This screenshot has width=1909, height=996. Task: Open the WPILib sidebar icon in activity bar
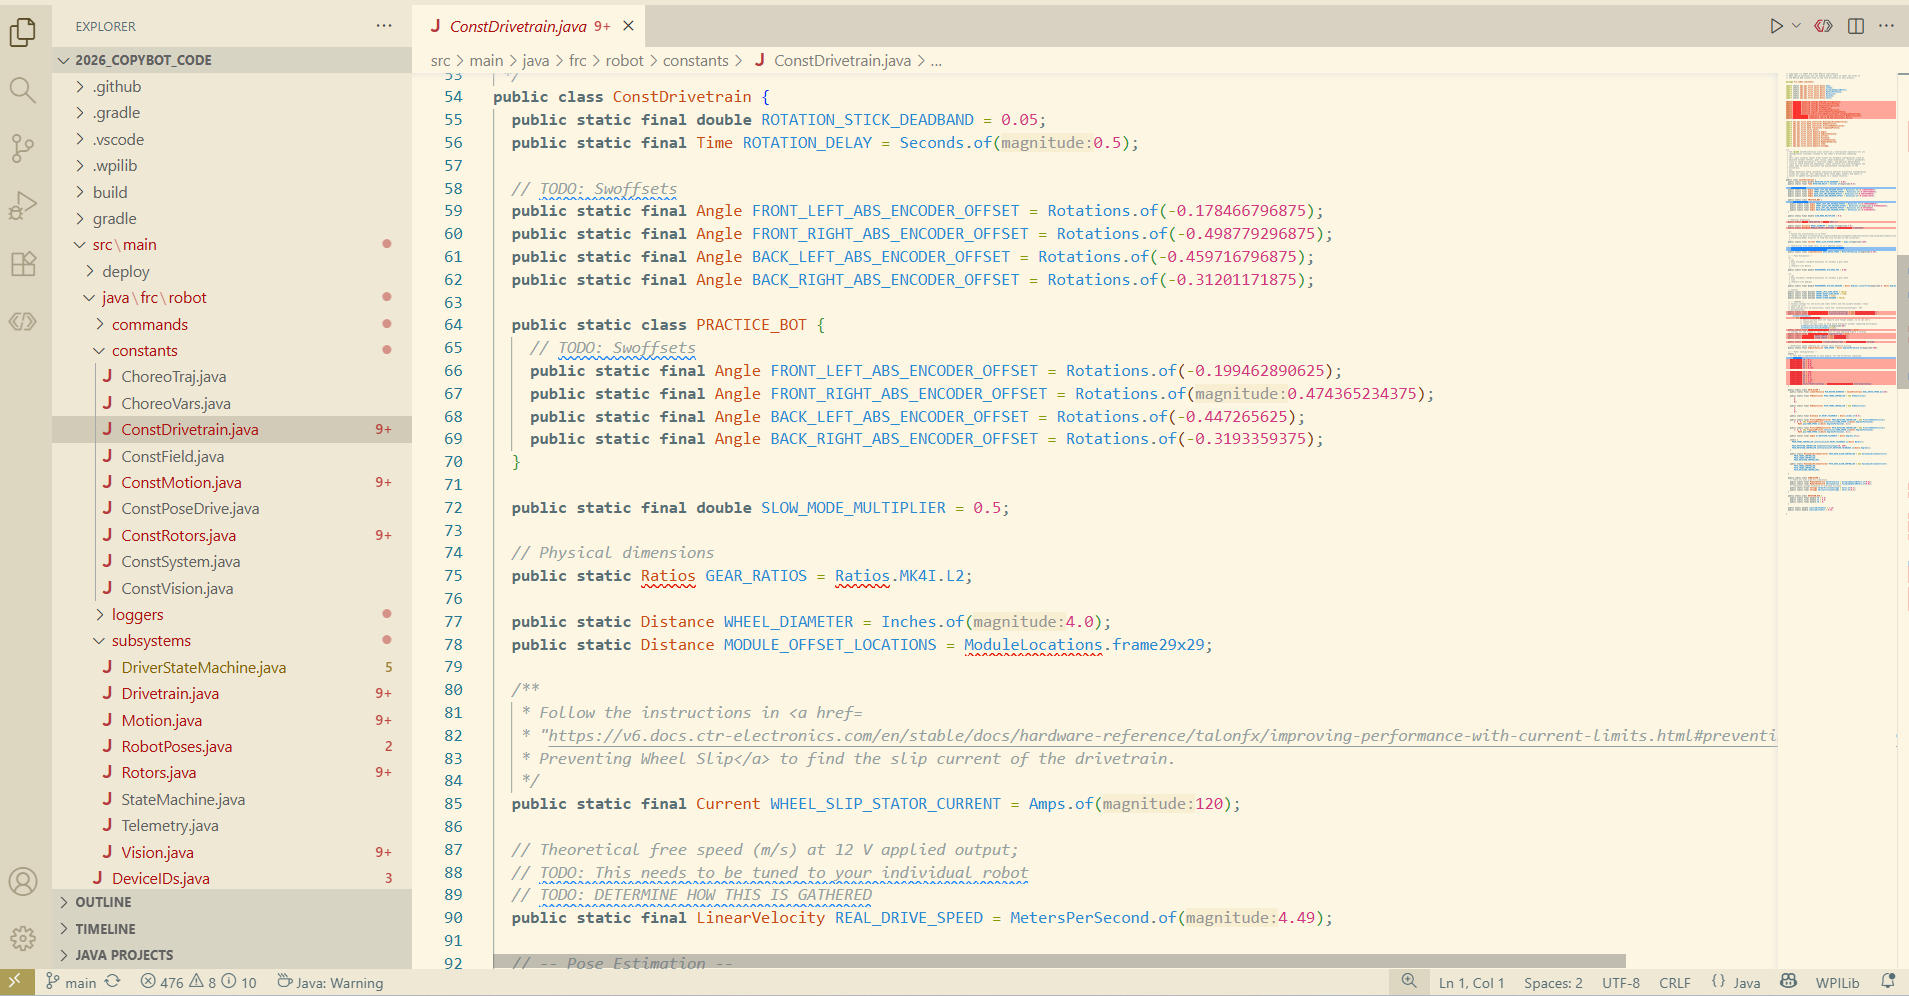click(x=23, y=322)
